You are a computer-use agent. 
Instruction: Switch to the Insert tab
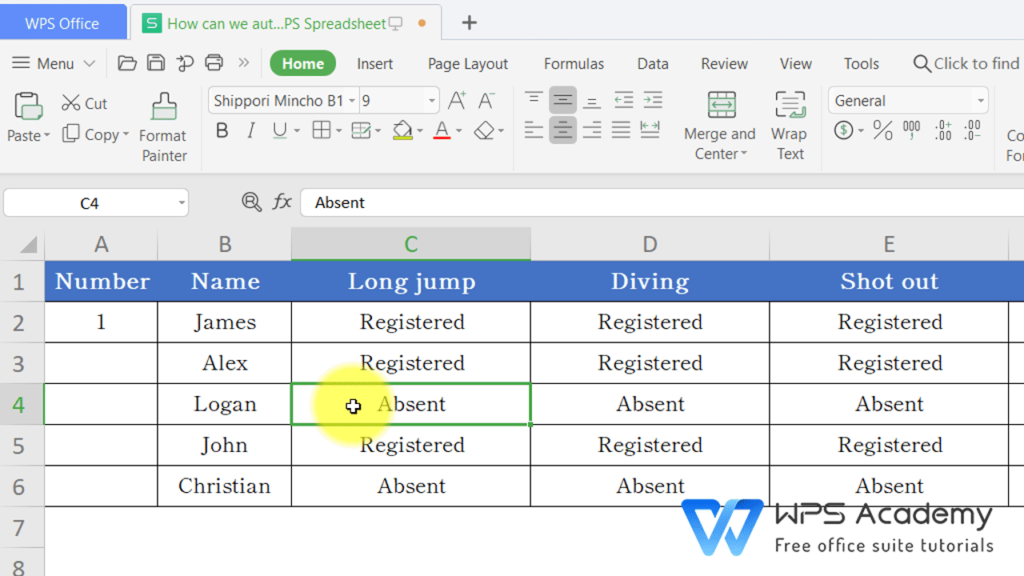click(375, 63)
